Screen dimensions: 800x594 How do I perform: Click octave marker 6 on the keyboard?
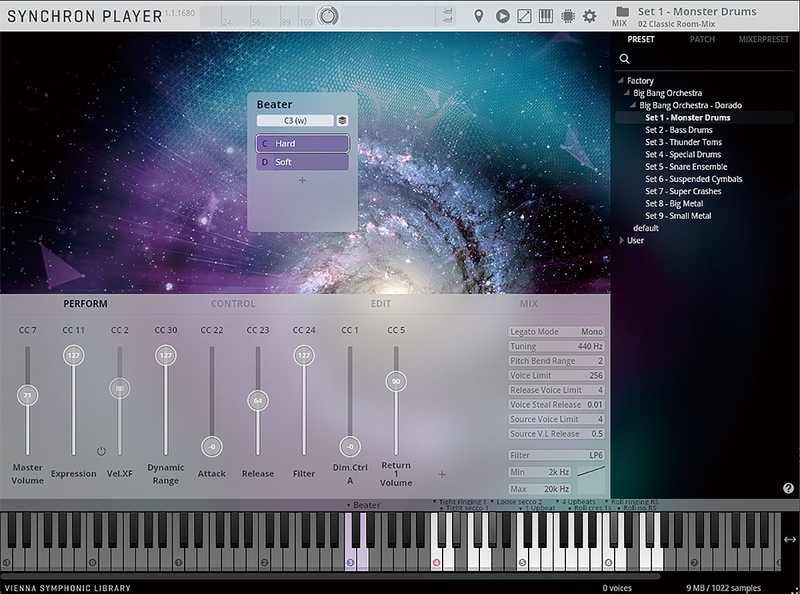pos(608,562)
